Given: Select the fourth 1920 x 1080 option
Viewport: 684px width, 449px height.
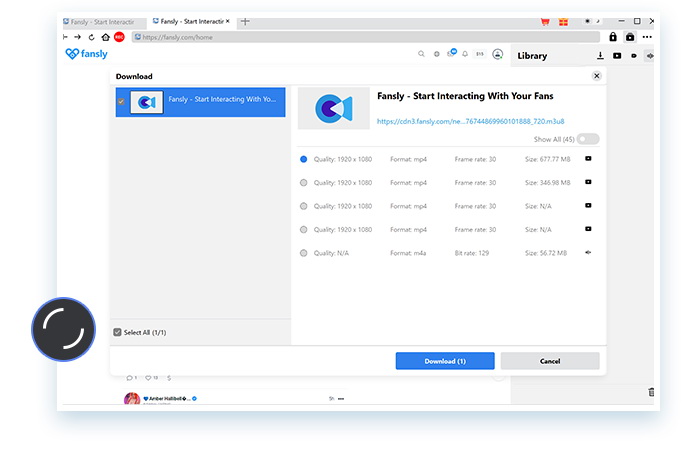Looking at the screenshot, I should (x=304, y=230).
